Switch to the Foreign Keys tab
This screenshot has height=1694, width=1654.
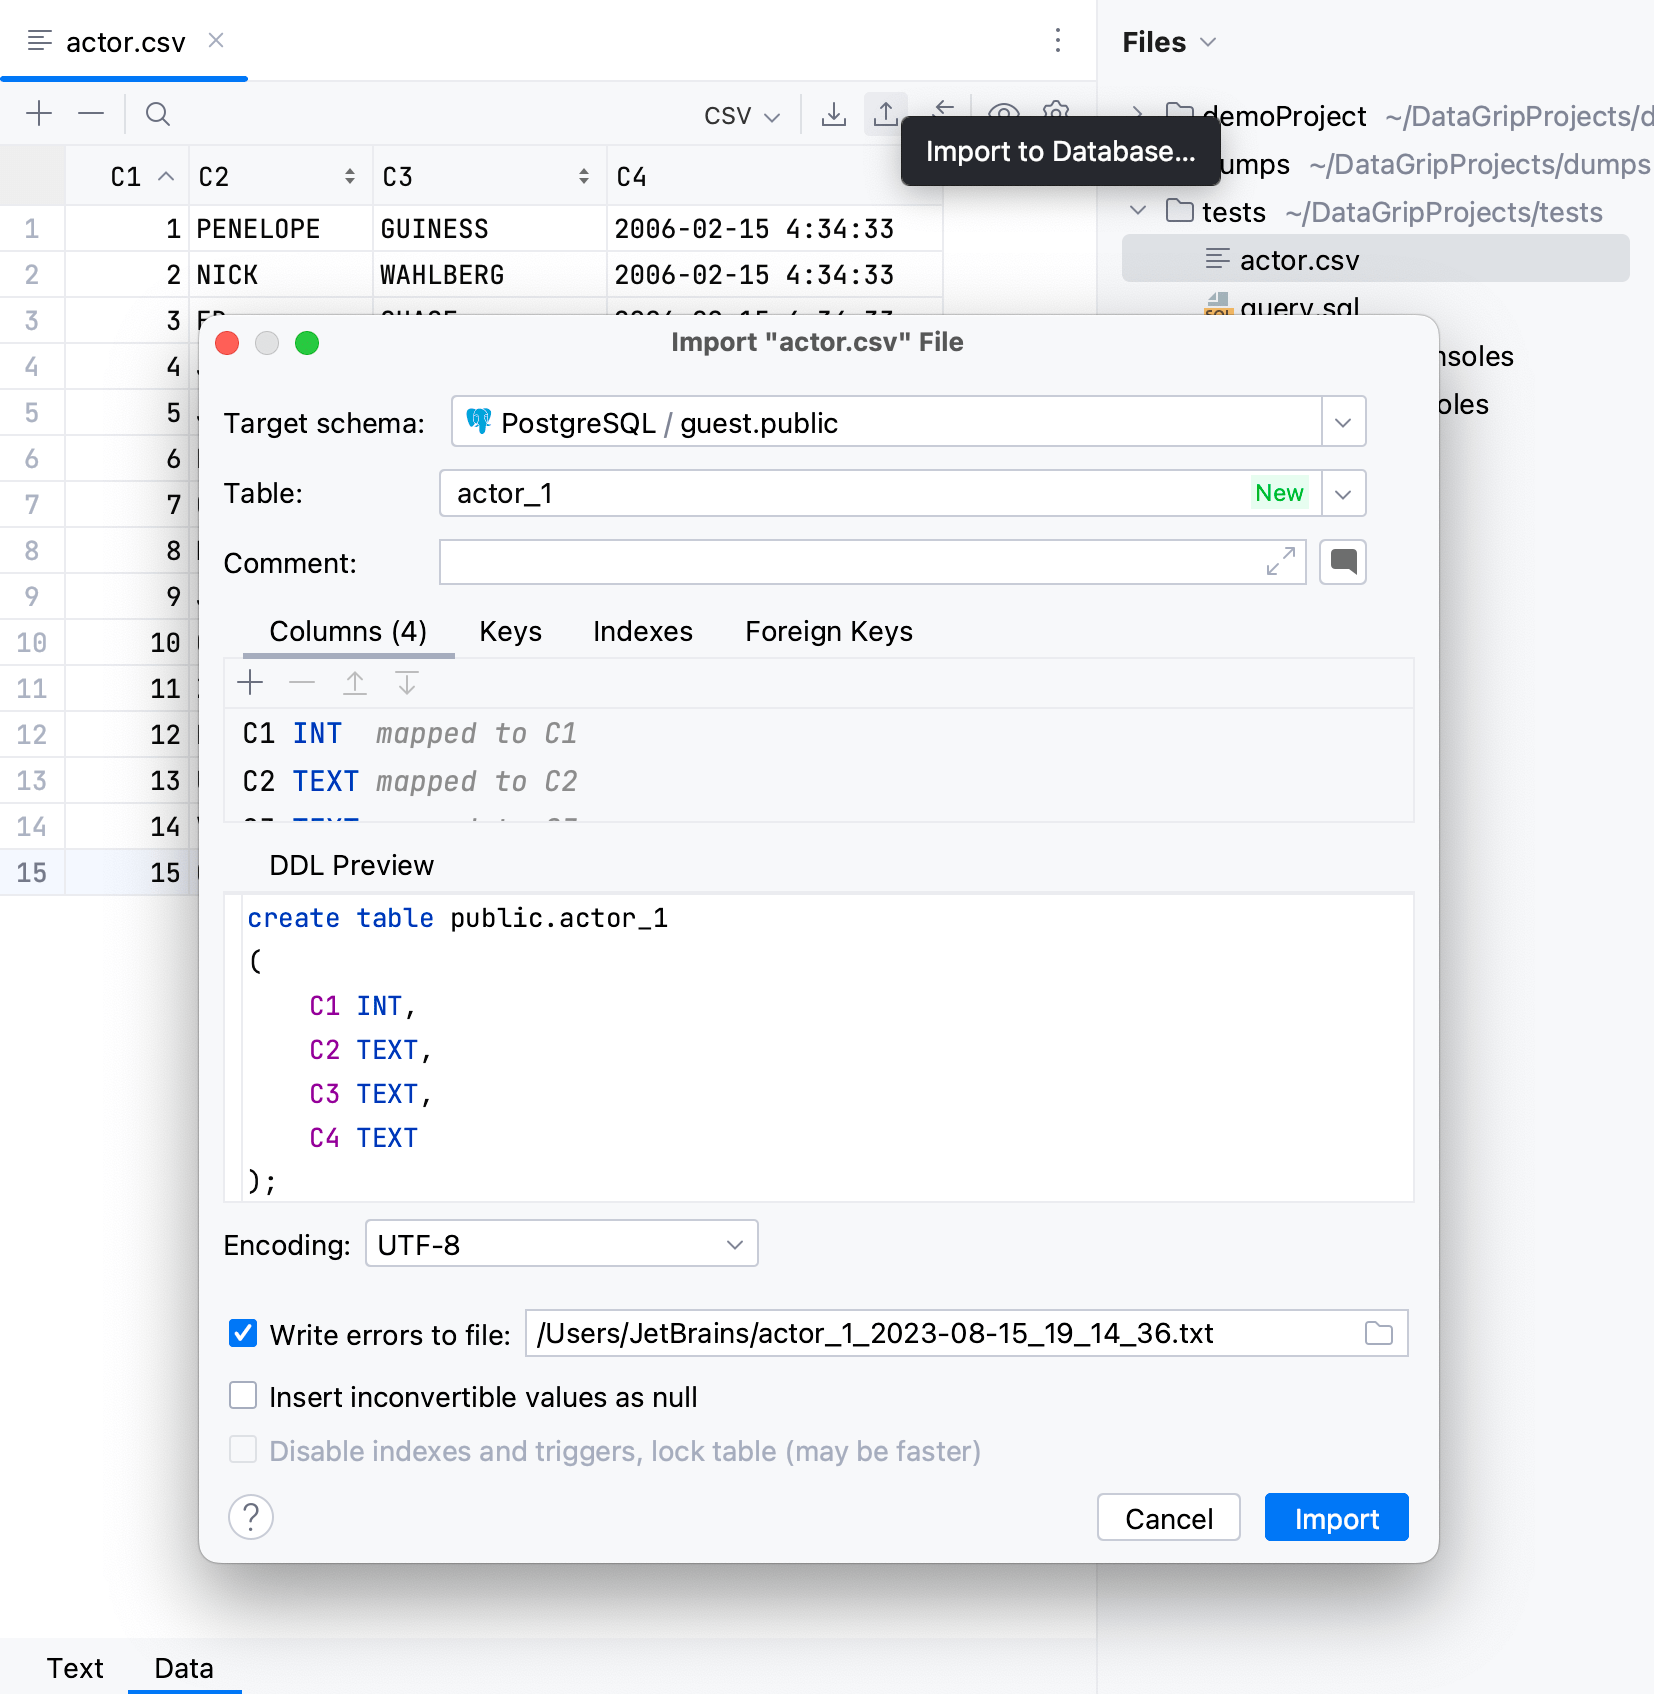pos(829,632)
